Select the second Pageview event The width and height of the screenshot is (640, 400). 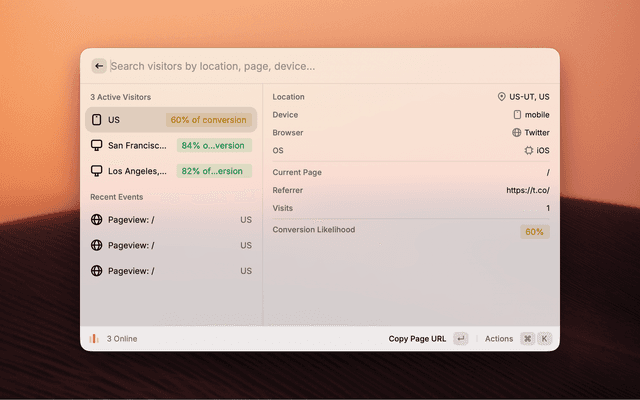click(x=170, y=245)
